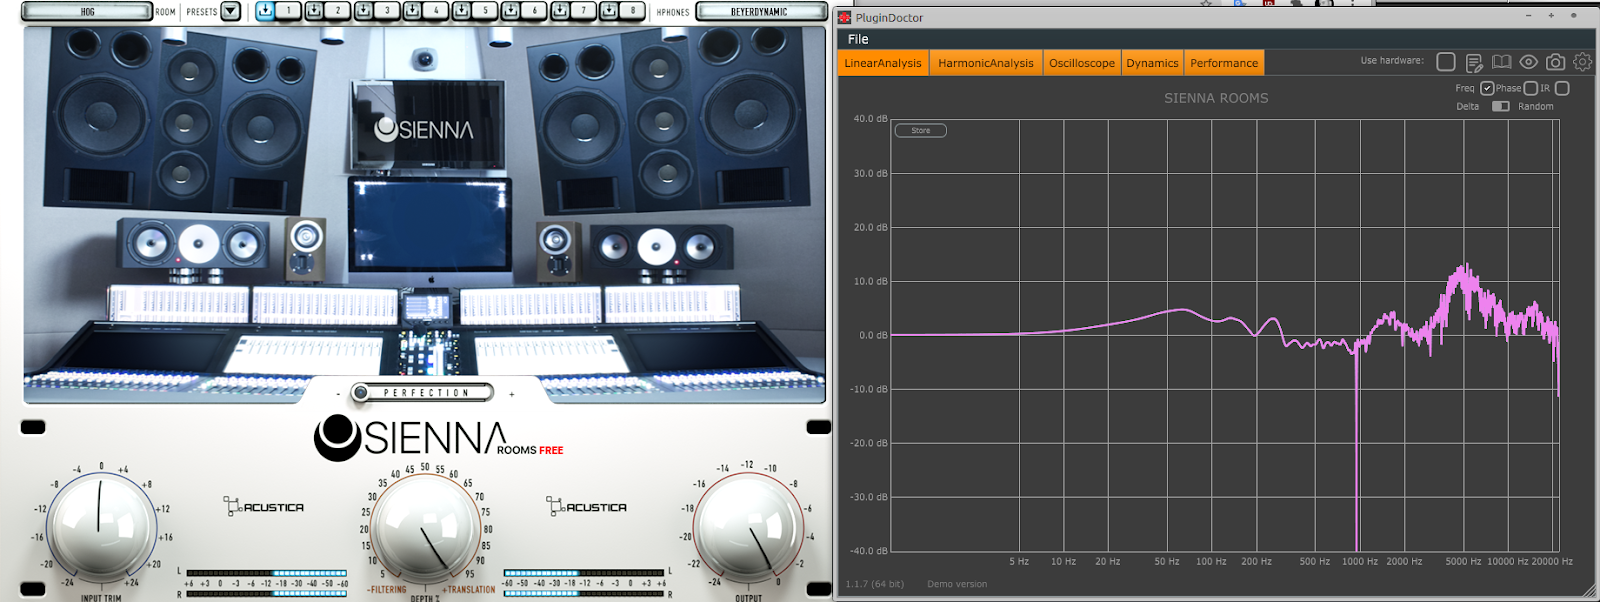Click the Store button on graph
Viewport: 1600px width, 602px height.
pyautogui.click(x=921, y=130)
